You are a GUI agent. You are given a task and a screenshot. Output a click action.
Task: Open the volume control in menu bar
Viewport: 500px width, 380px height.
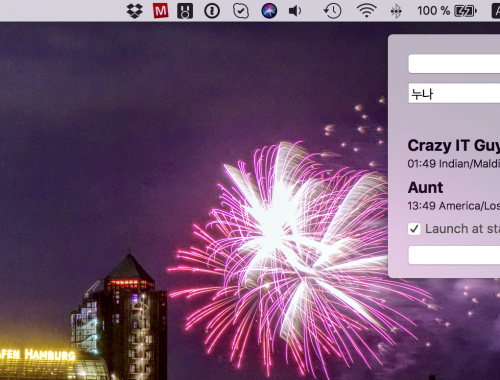(295, 11)
